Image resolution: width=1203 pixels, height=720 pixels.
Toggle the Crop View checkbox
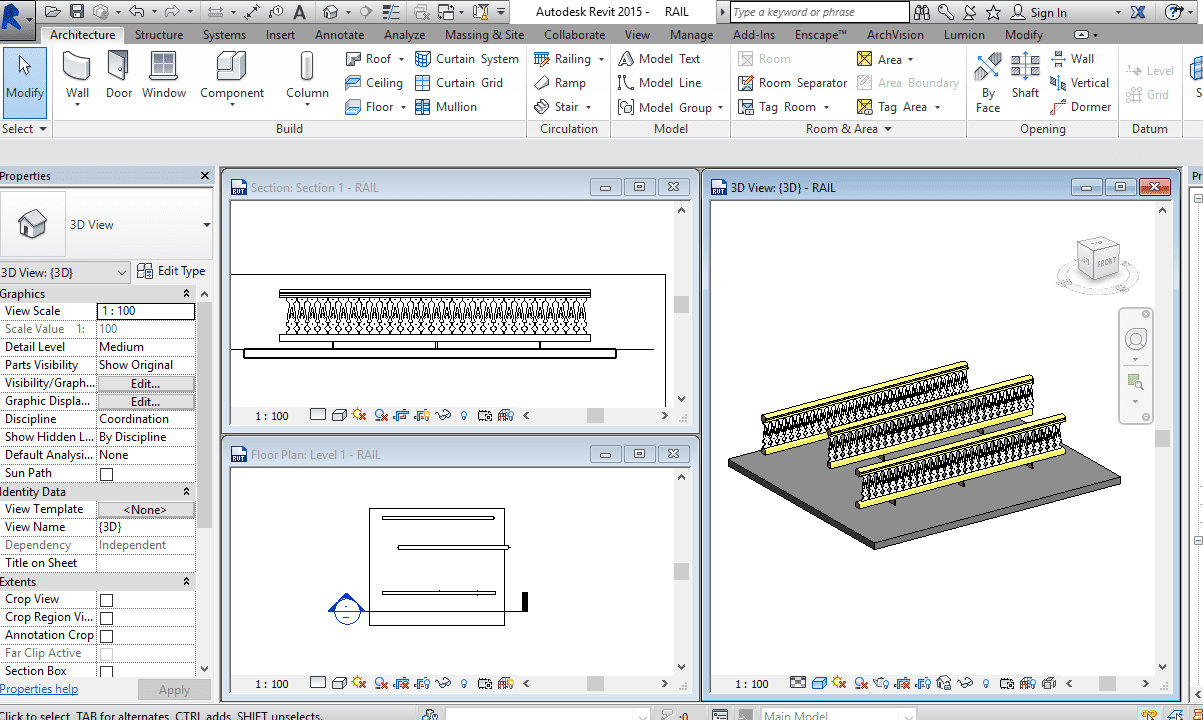(106, 600)
